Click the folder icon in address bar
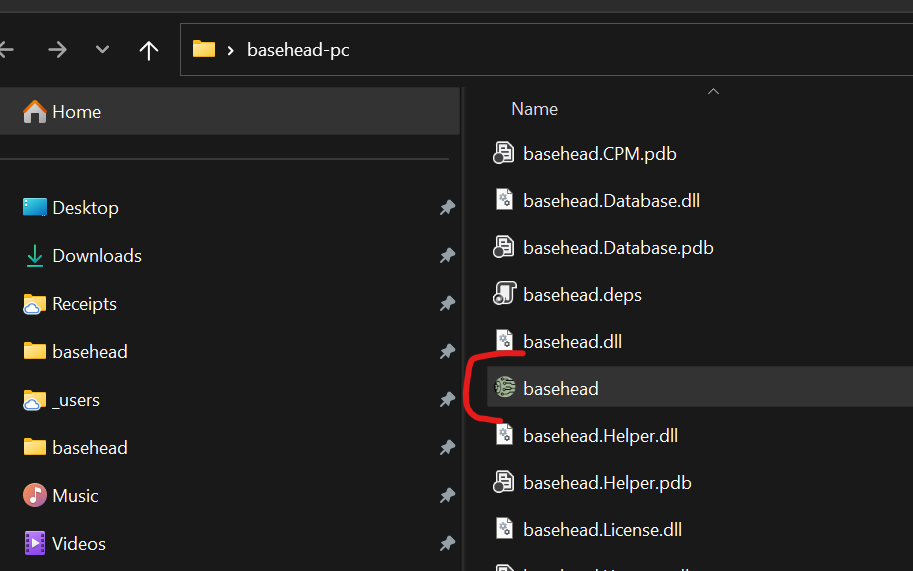 point(204,49)
